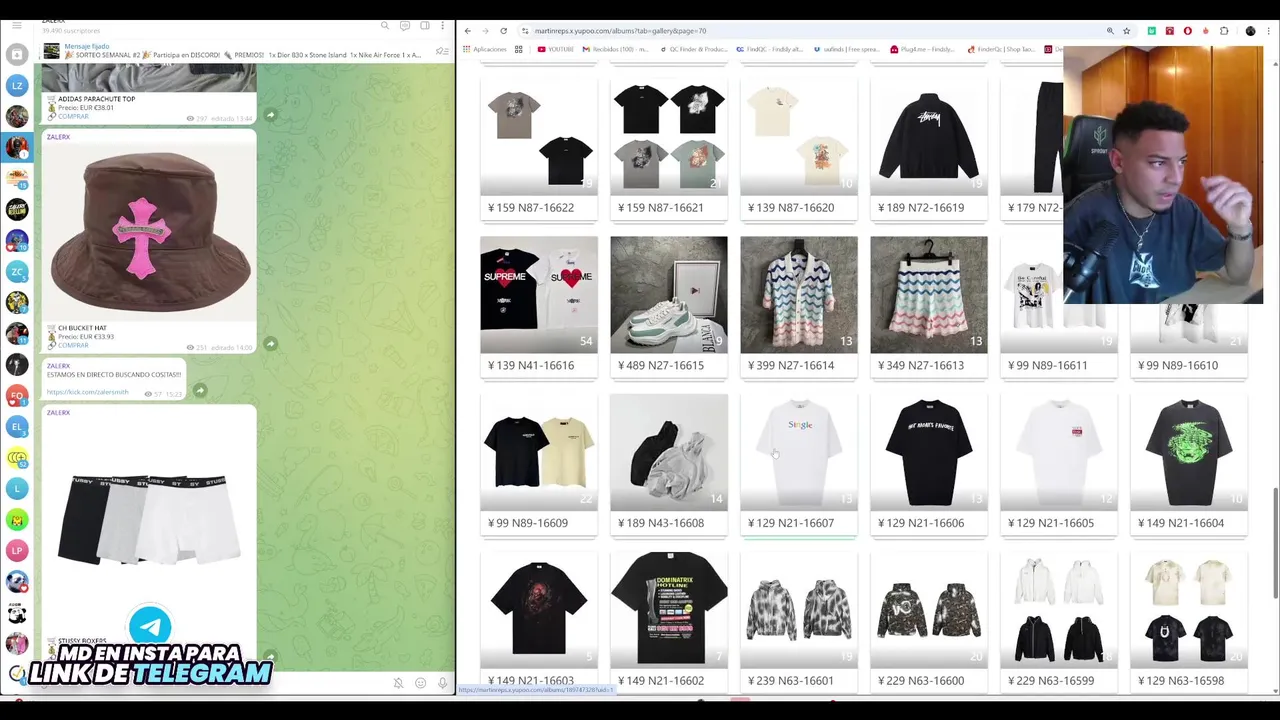1280x720 pixels.
Task: Click green extension icon in toolbar
Action: pyautogui.click(x=1151, y=31)
